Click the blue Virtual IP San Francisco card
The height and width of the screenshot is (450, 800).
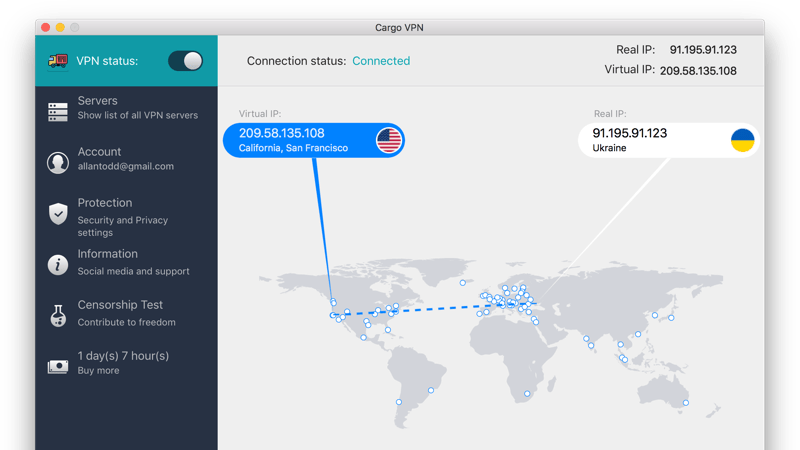tap(314, 140)
